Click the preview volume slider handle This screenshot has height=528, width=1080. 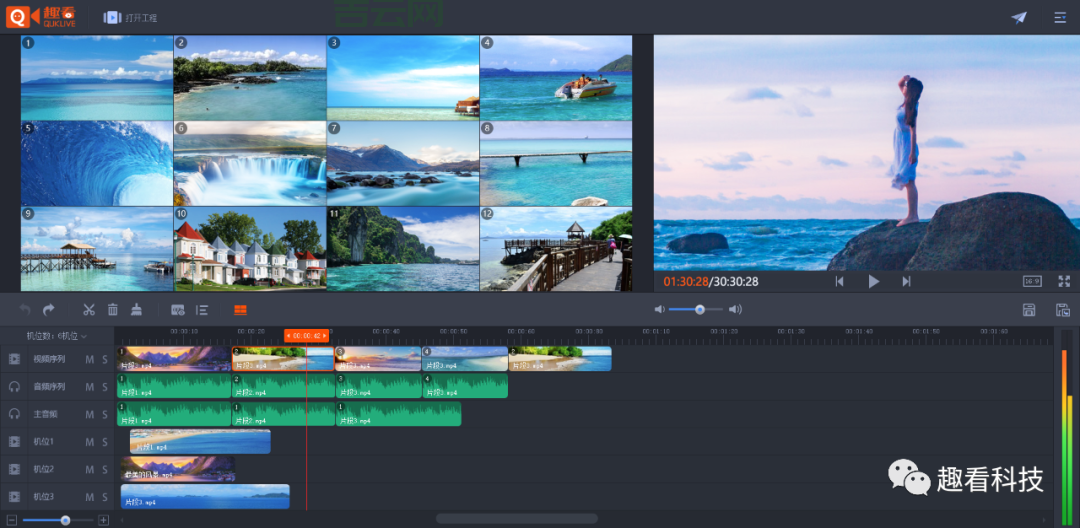(700, 310)
